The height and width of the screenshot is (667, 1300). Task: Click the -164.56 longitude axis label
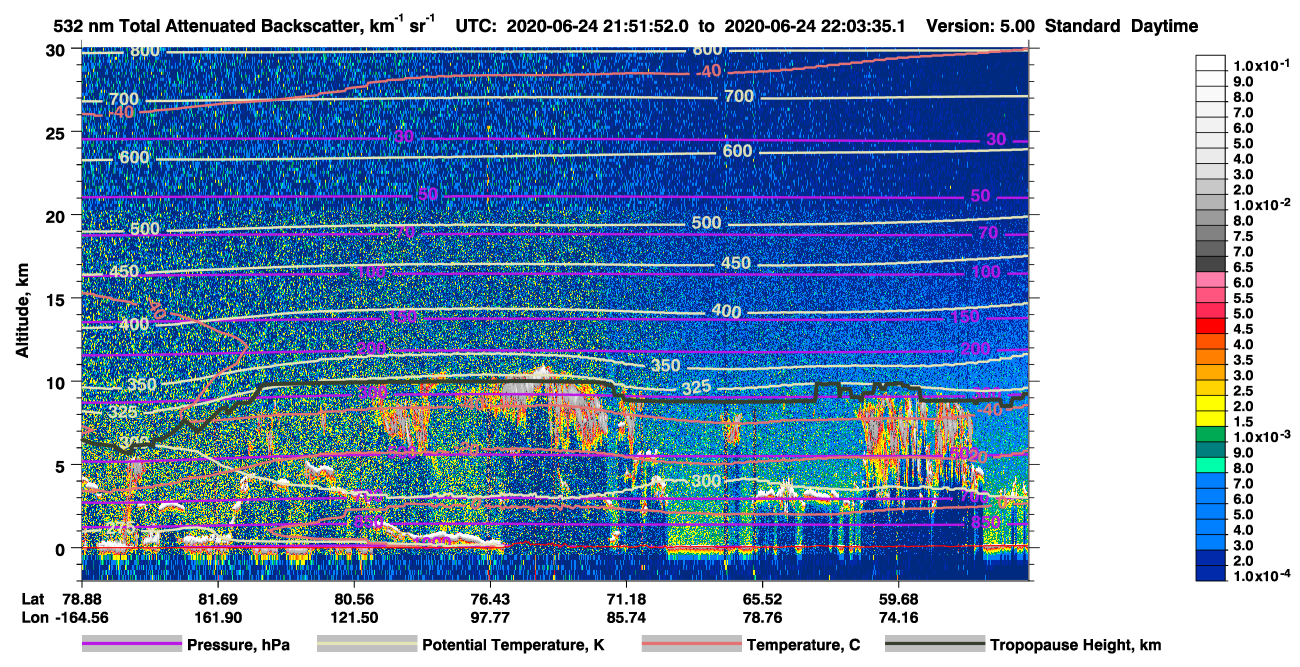click(x=80, y=617)
